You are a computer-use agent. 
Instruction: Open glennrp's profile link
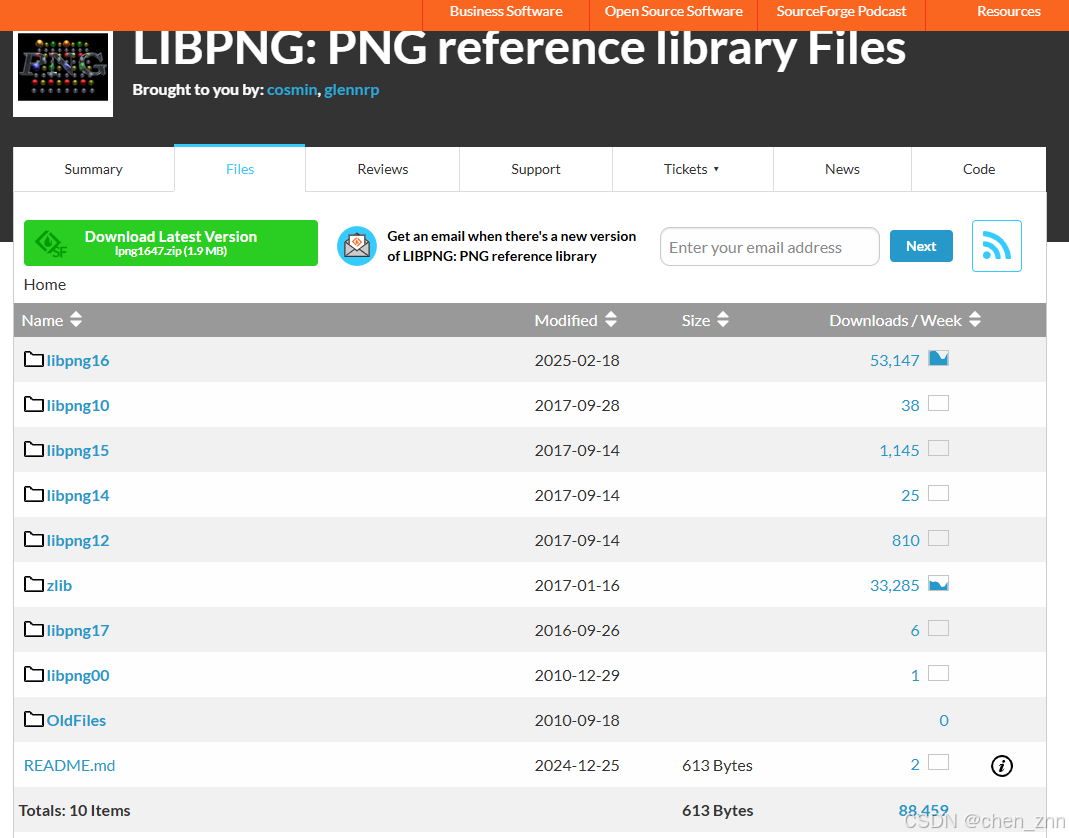pos(352,89)
